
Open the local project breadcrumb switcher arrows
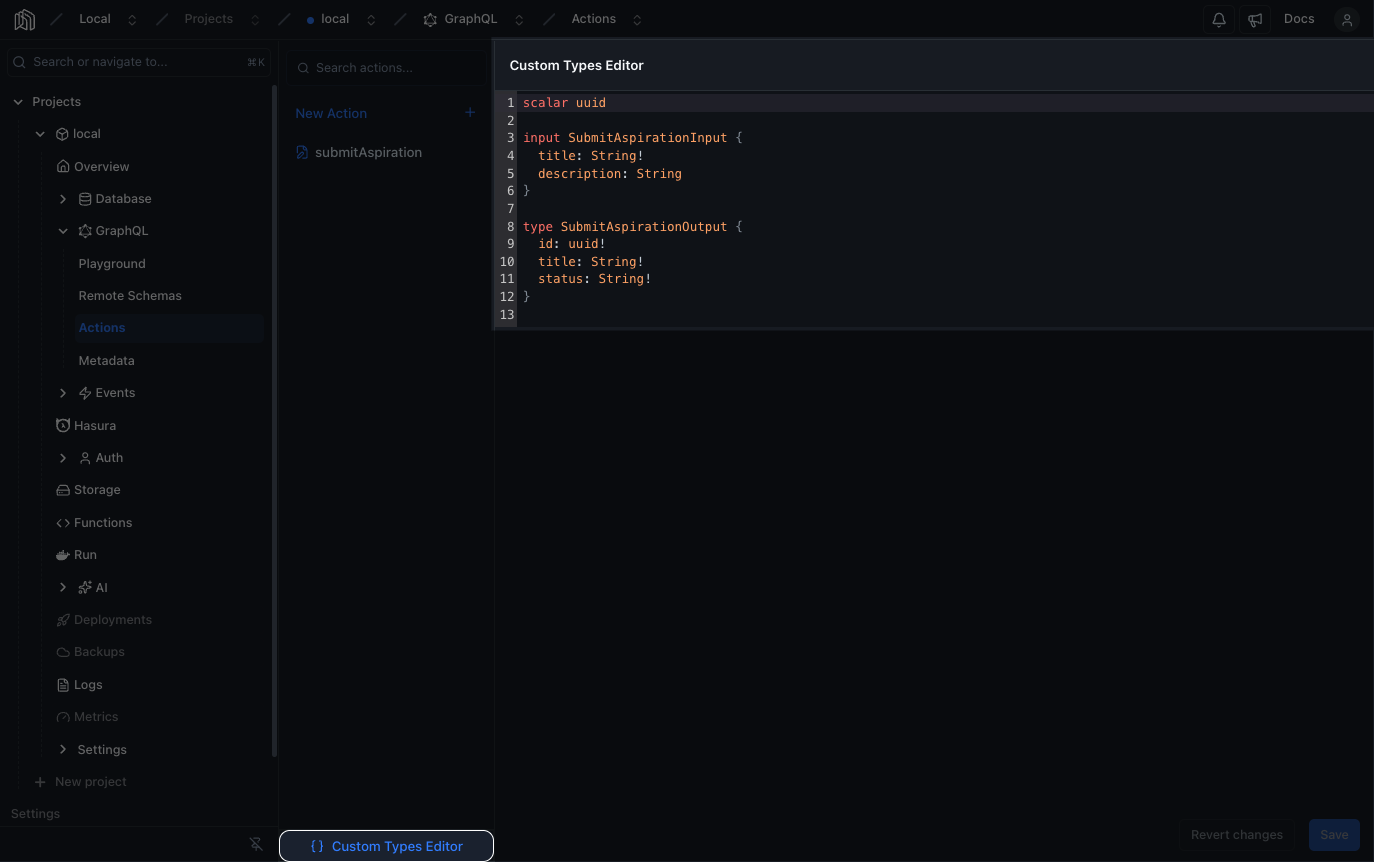coord(371,19)
